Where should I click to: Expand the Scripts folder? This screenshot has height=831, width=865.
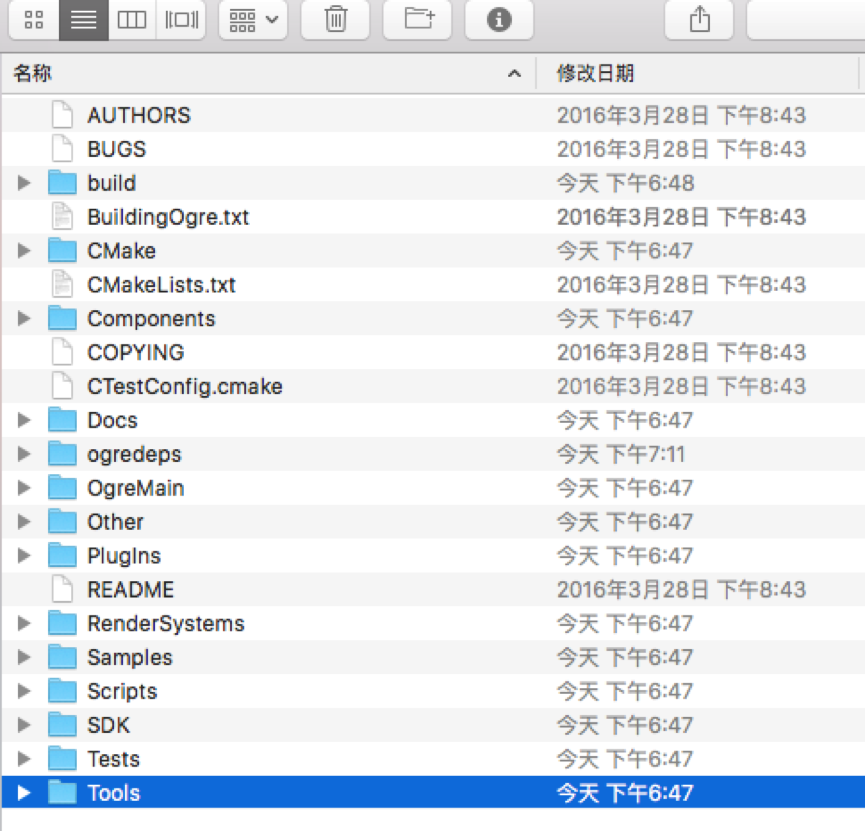pos(24,691)
